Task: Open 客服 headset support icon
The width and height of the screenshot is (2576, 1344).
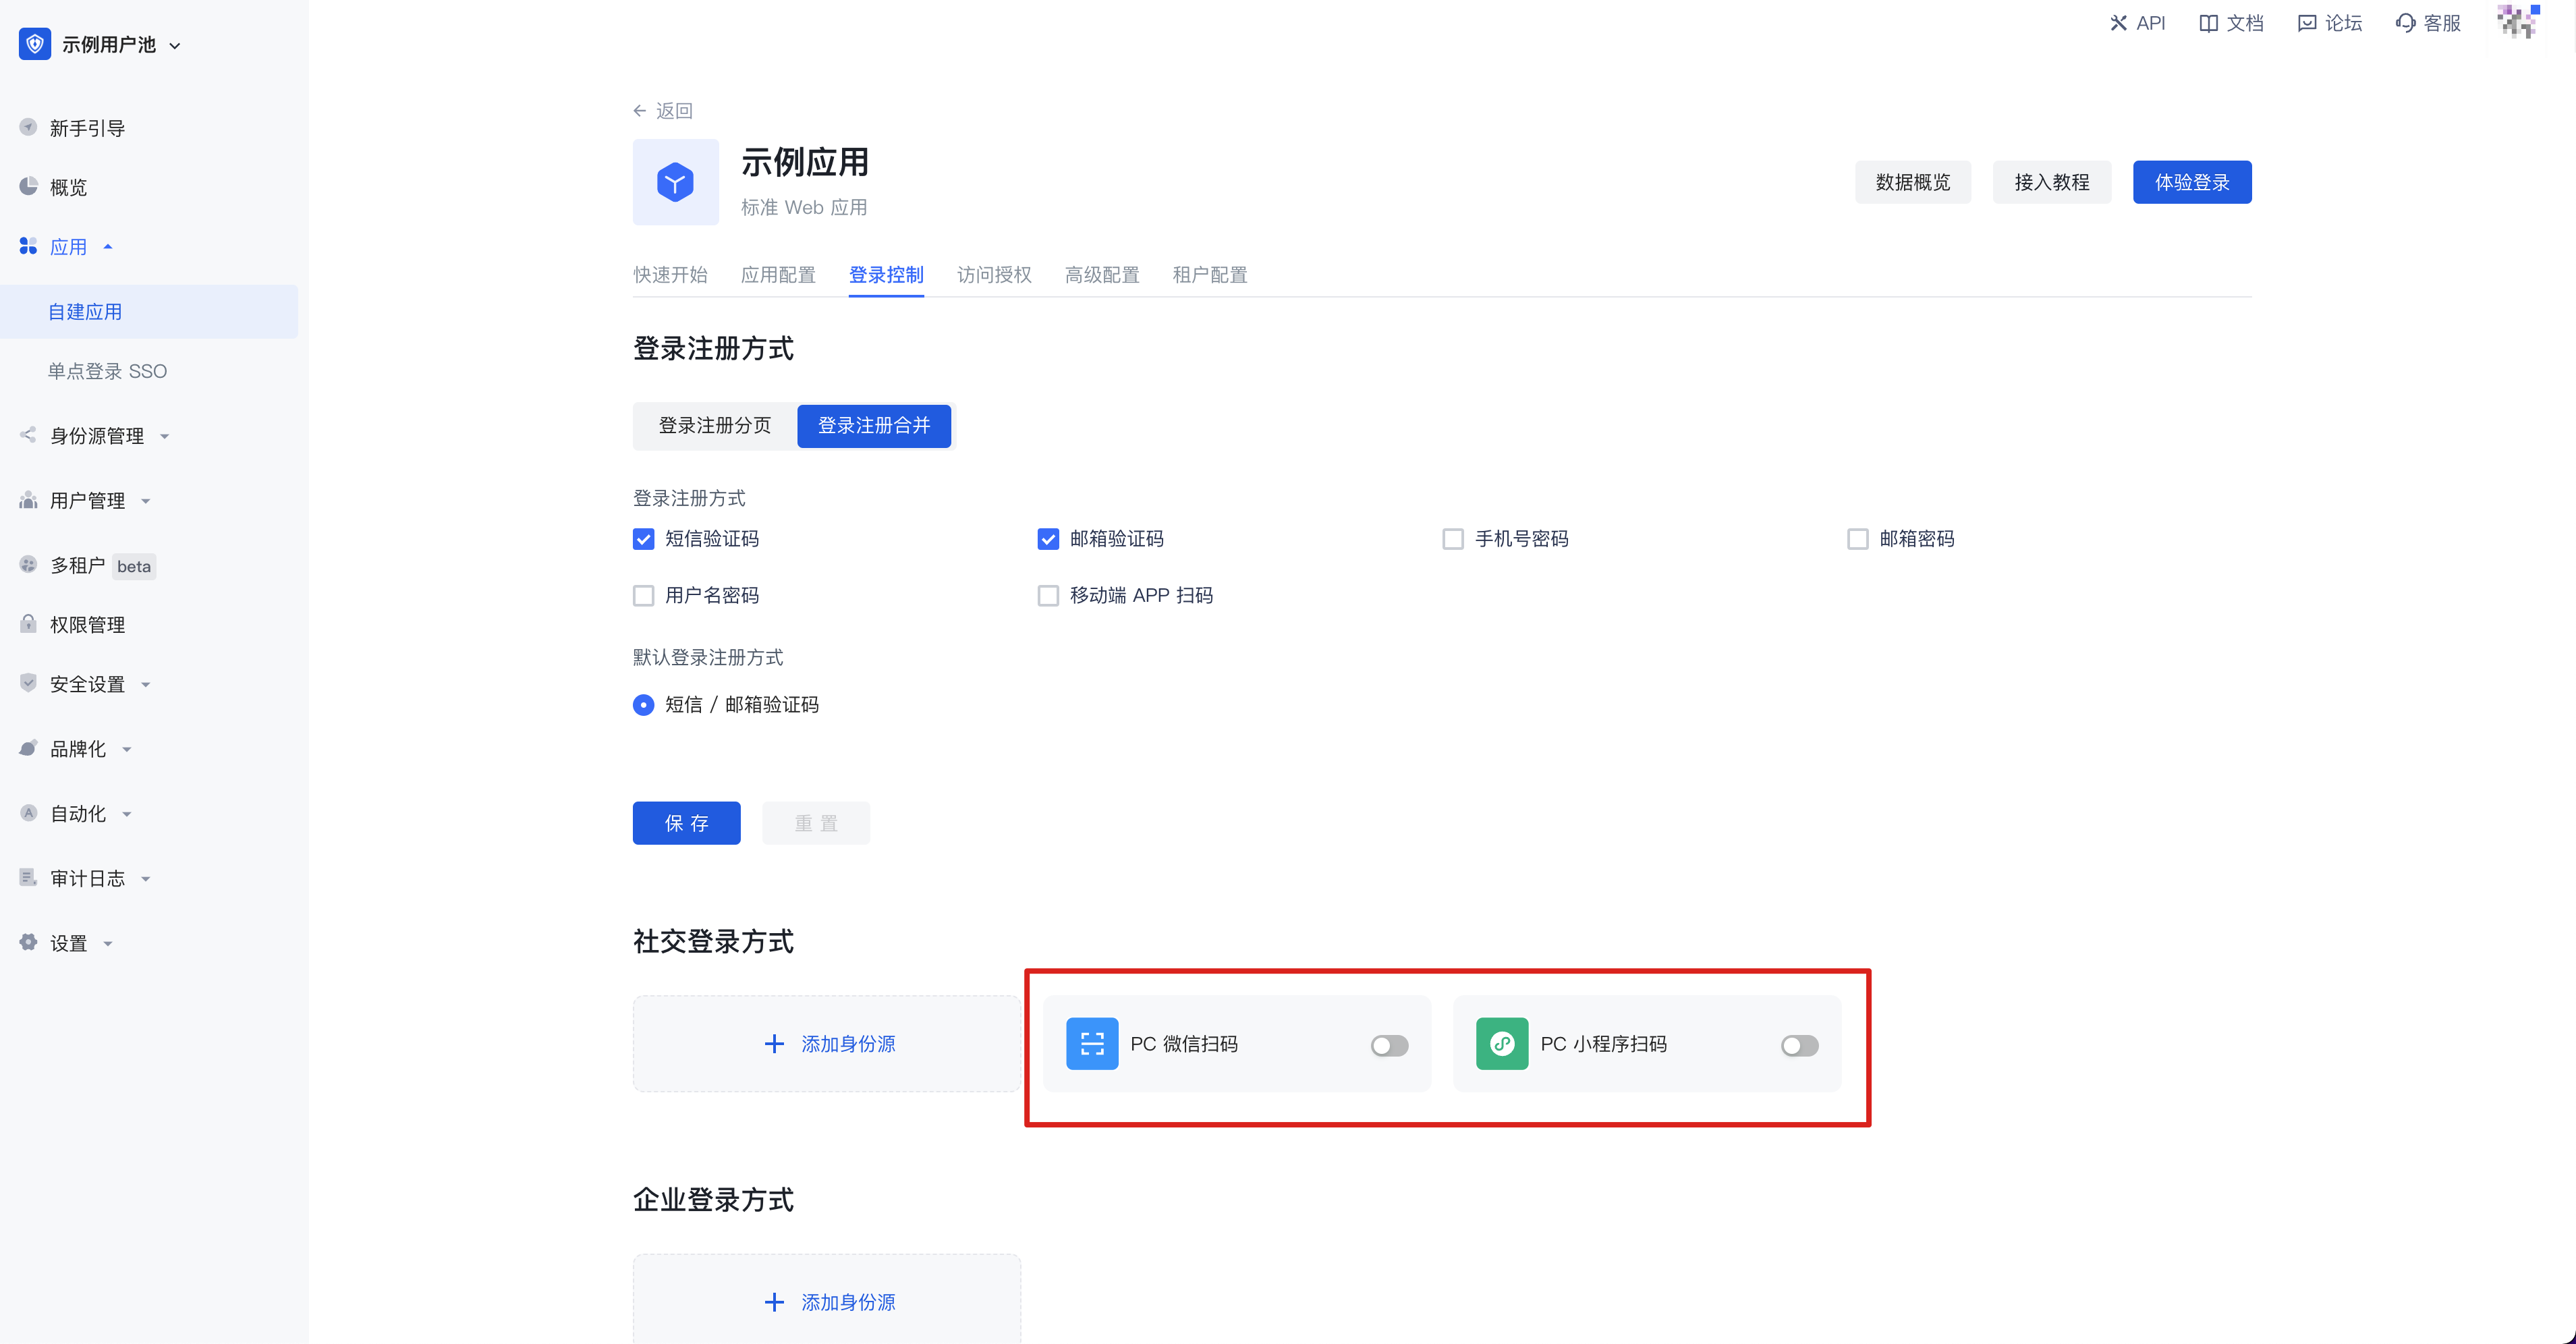Action: point(2405,23)
